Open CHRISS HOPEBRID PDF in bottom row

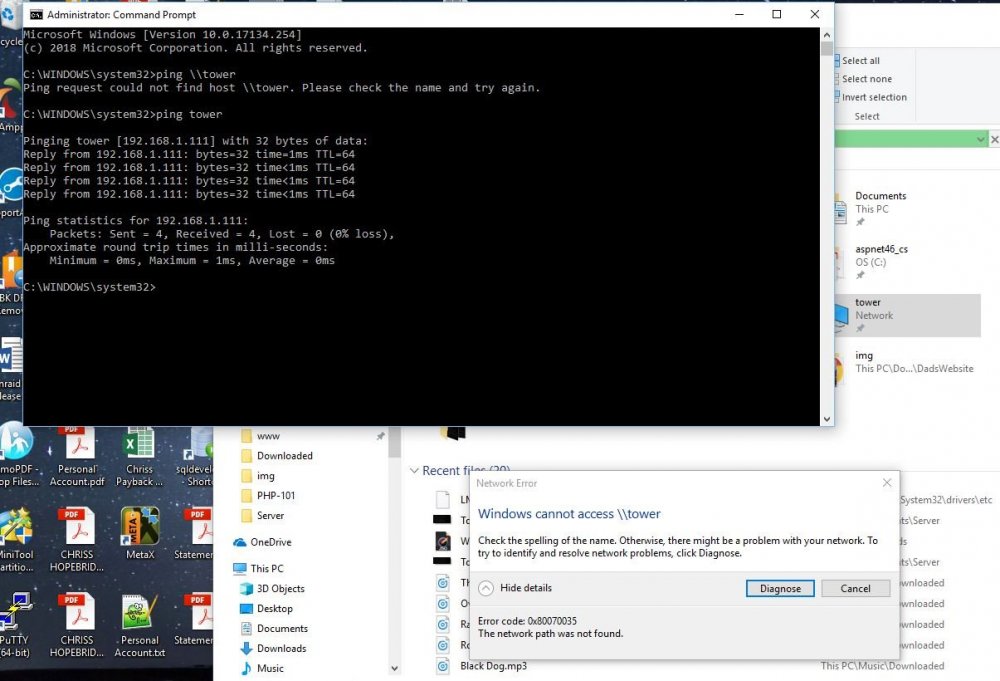click(77, 625)
